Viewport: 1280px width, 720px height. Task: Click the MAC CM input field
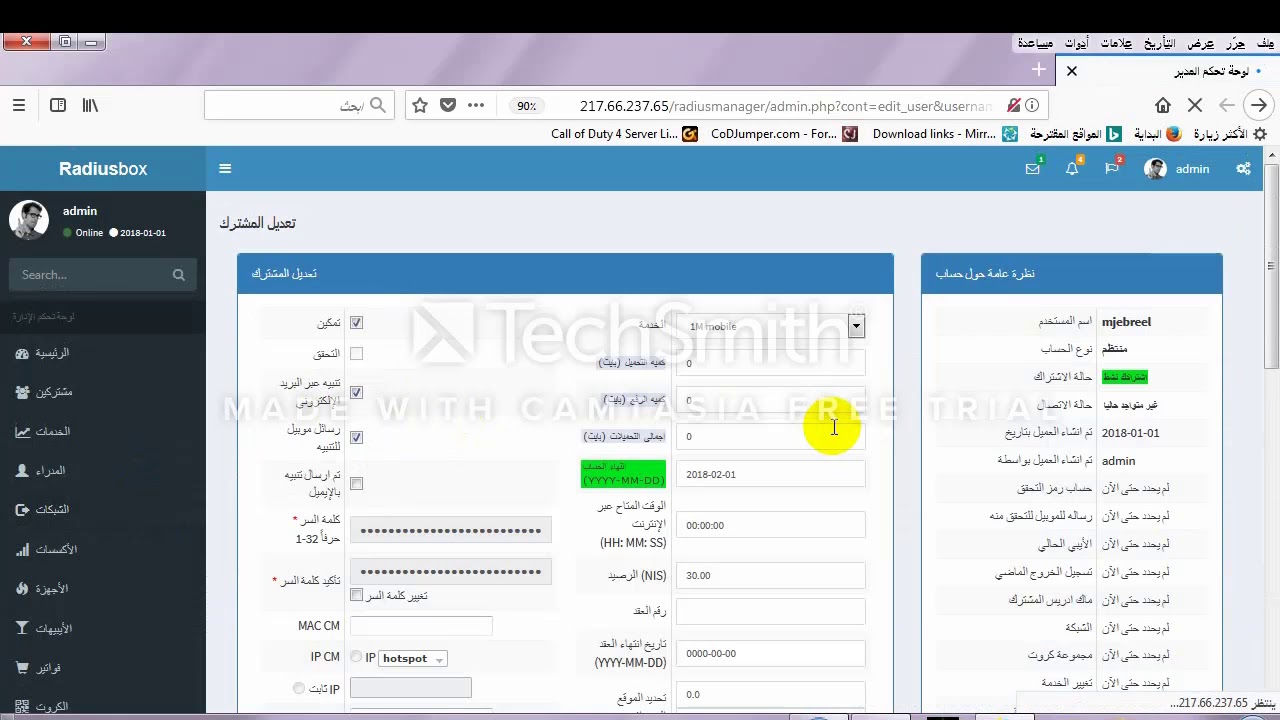point(420,626)
